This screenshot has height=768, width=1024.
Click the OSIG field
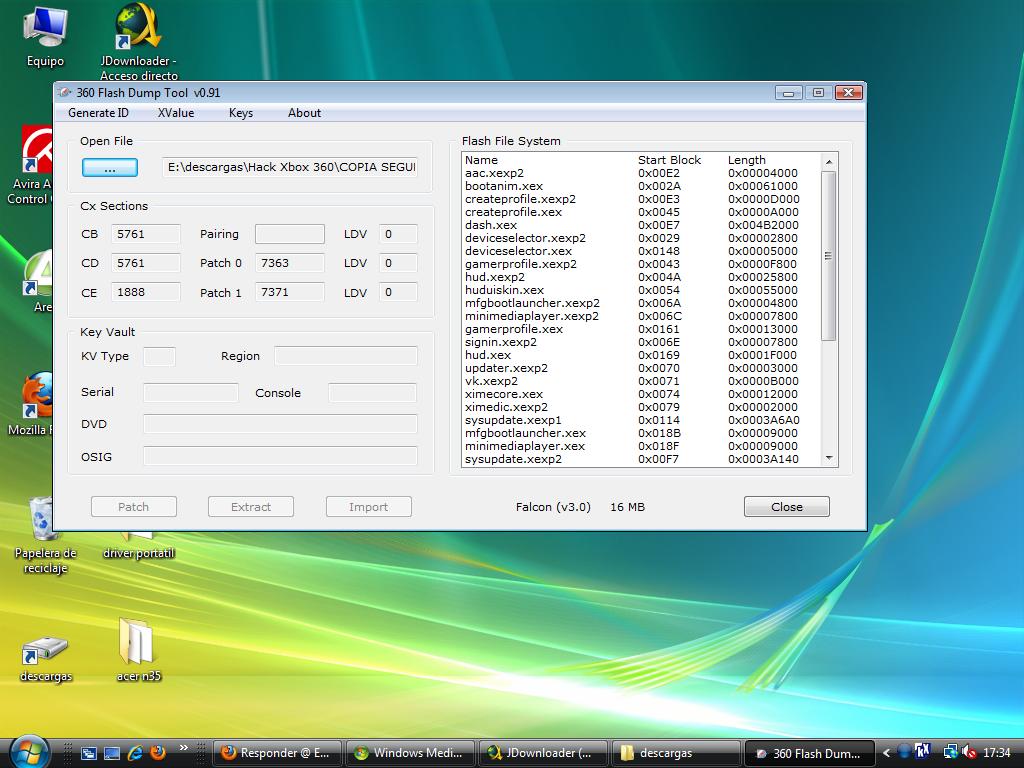tap(280, 456)
